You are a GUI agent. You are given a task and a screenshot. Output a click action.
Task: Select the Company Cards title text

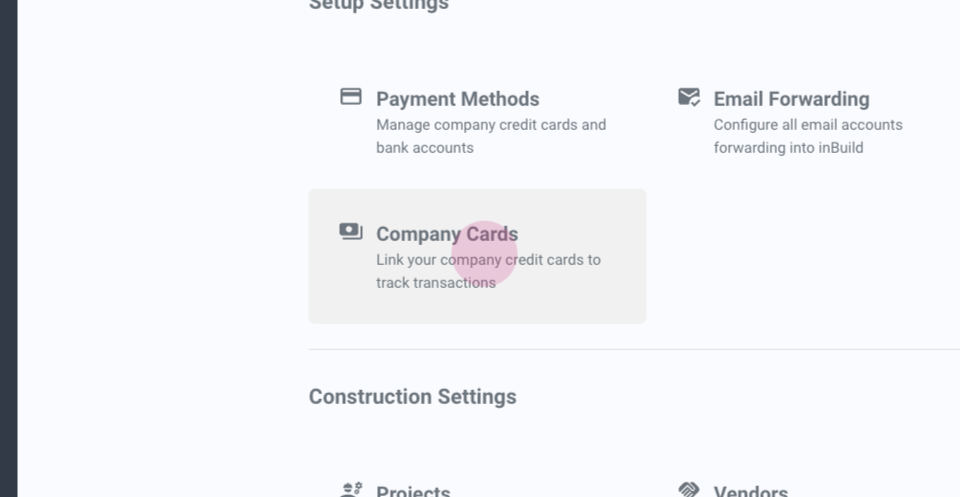click(x=446, y=234)
